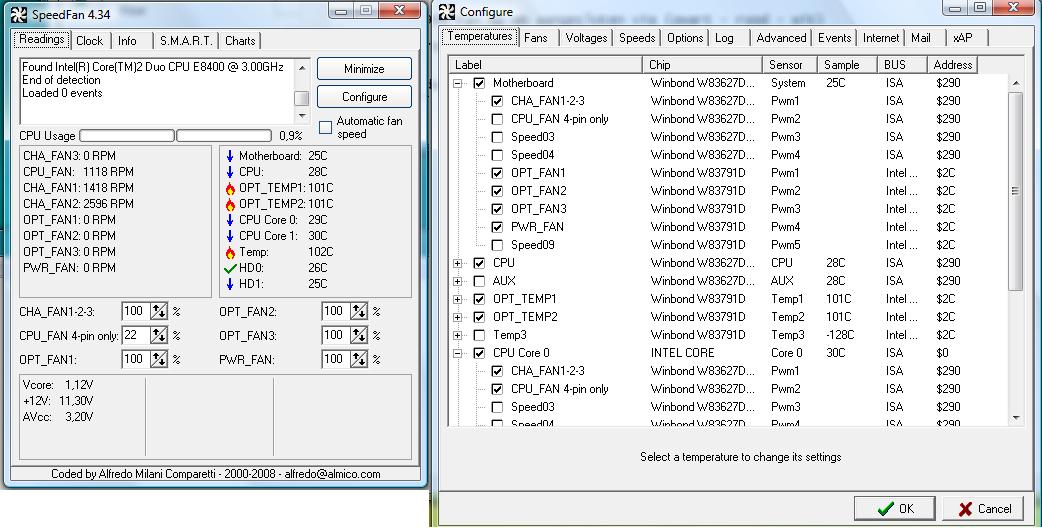Viewport: 1042px width, 528px height.
Task: Click the first CPU Usage progress bar
Action: point(127,136)
